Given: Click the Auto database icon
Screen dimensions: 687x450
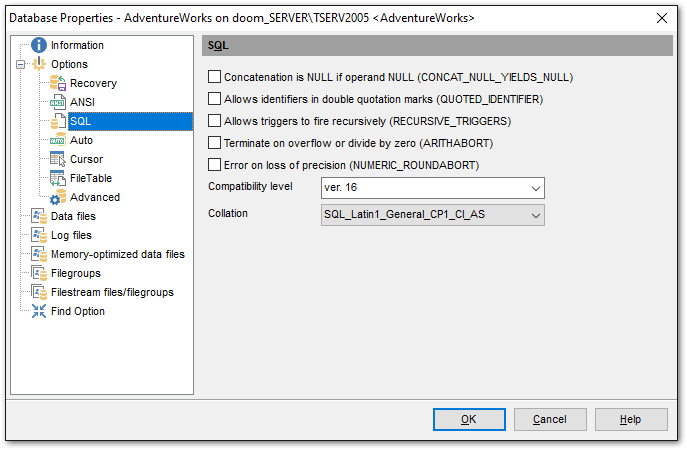Looking at the screenshot, I should [58, 140].
